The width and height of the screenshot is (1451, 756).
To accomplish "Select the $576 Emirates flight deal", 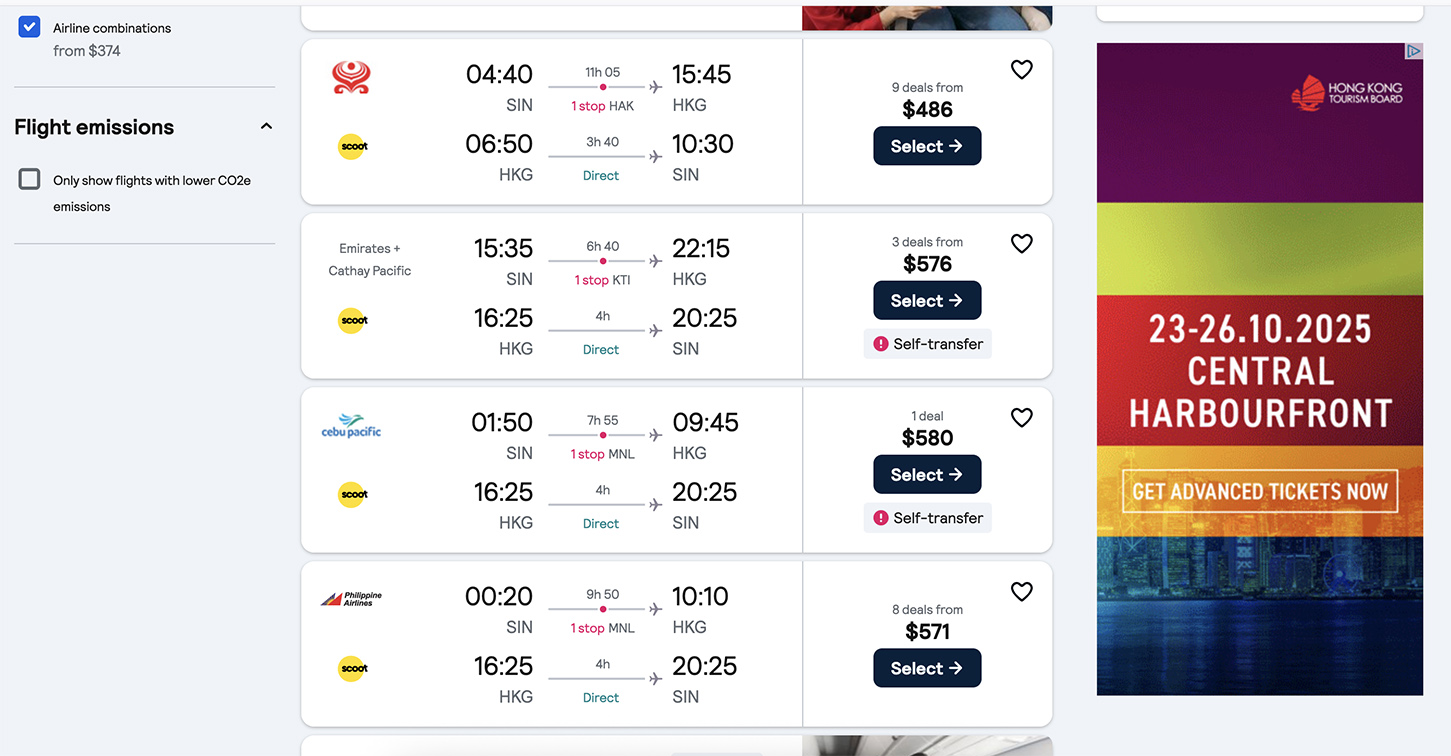I will [x=927, y=300].
